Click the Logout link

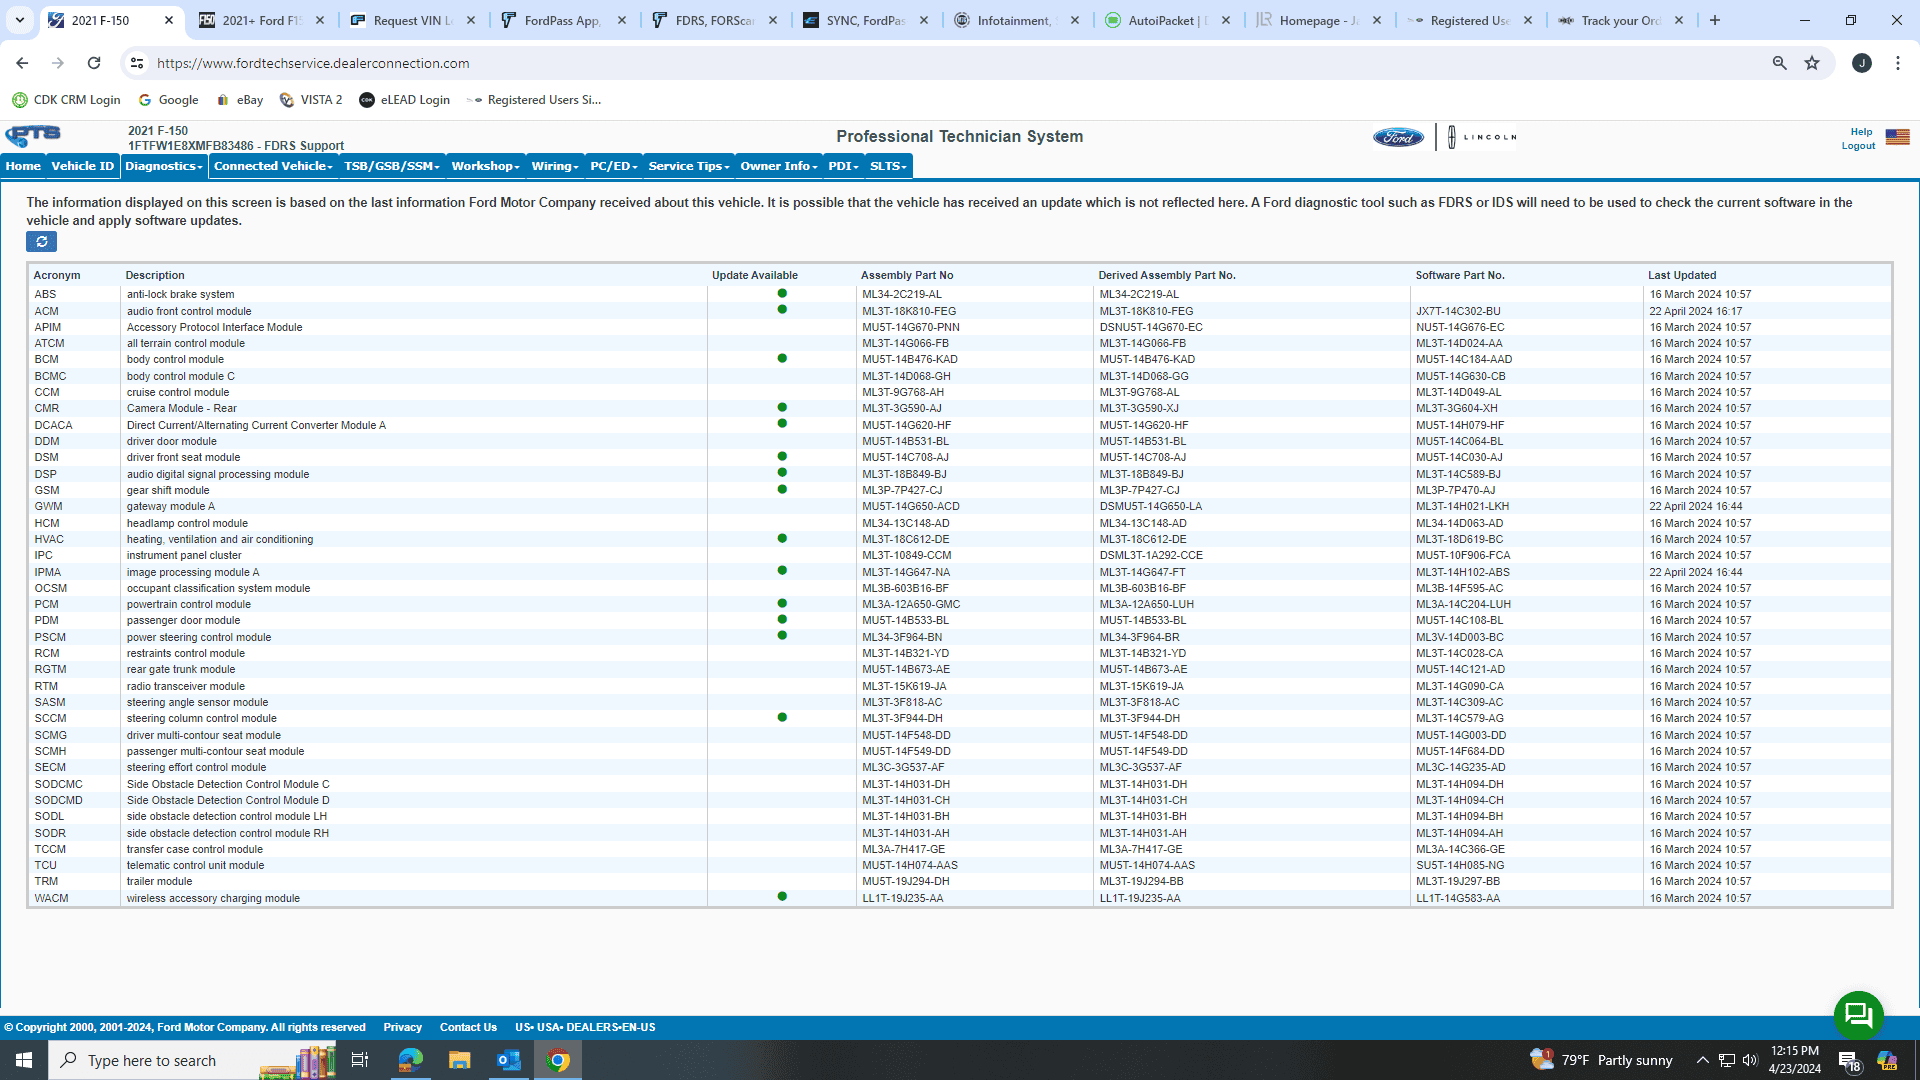pyautogui.click(x=1858, y=146)
